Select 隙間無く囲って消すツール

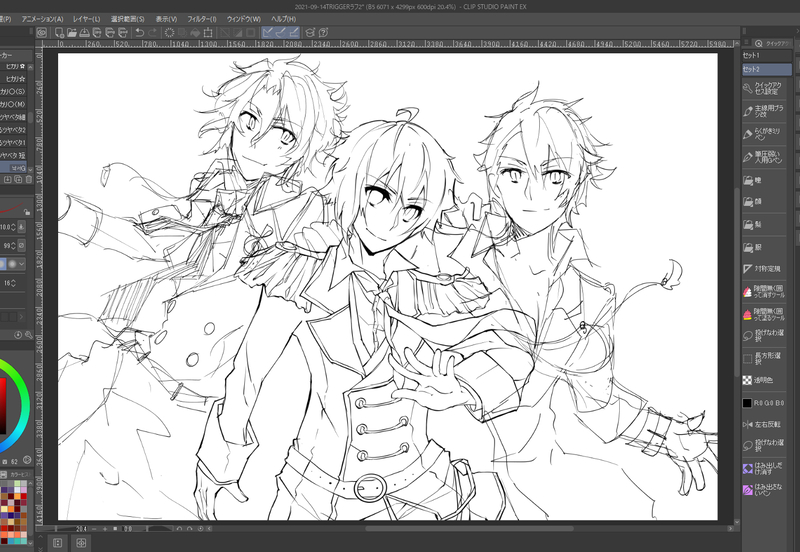click(x=764, y=292)
